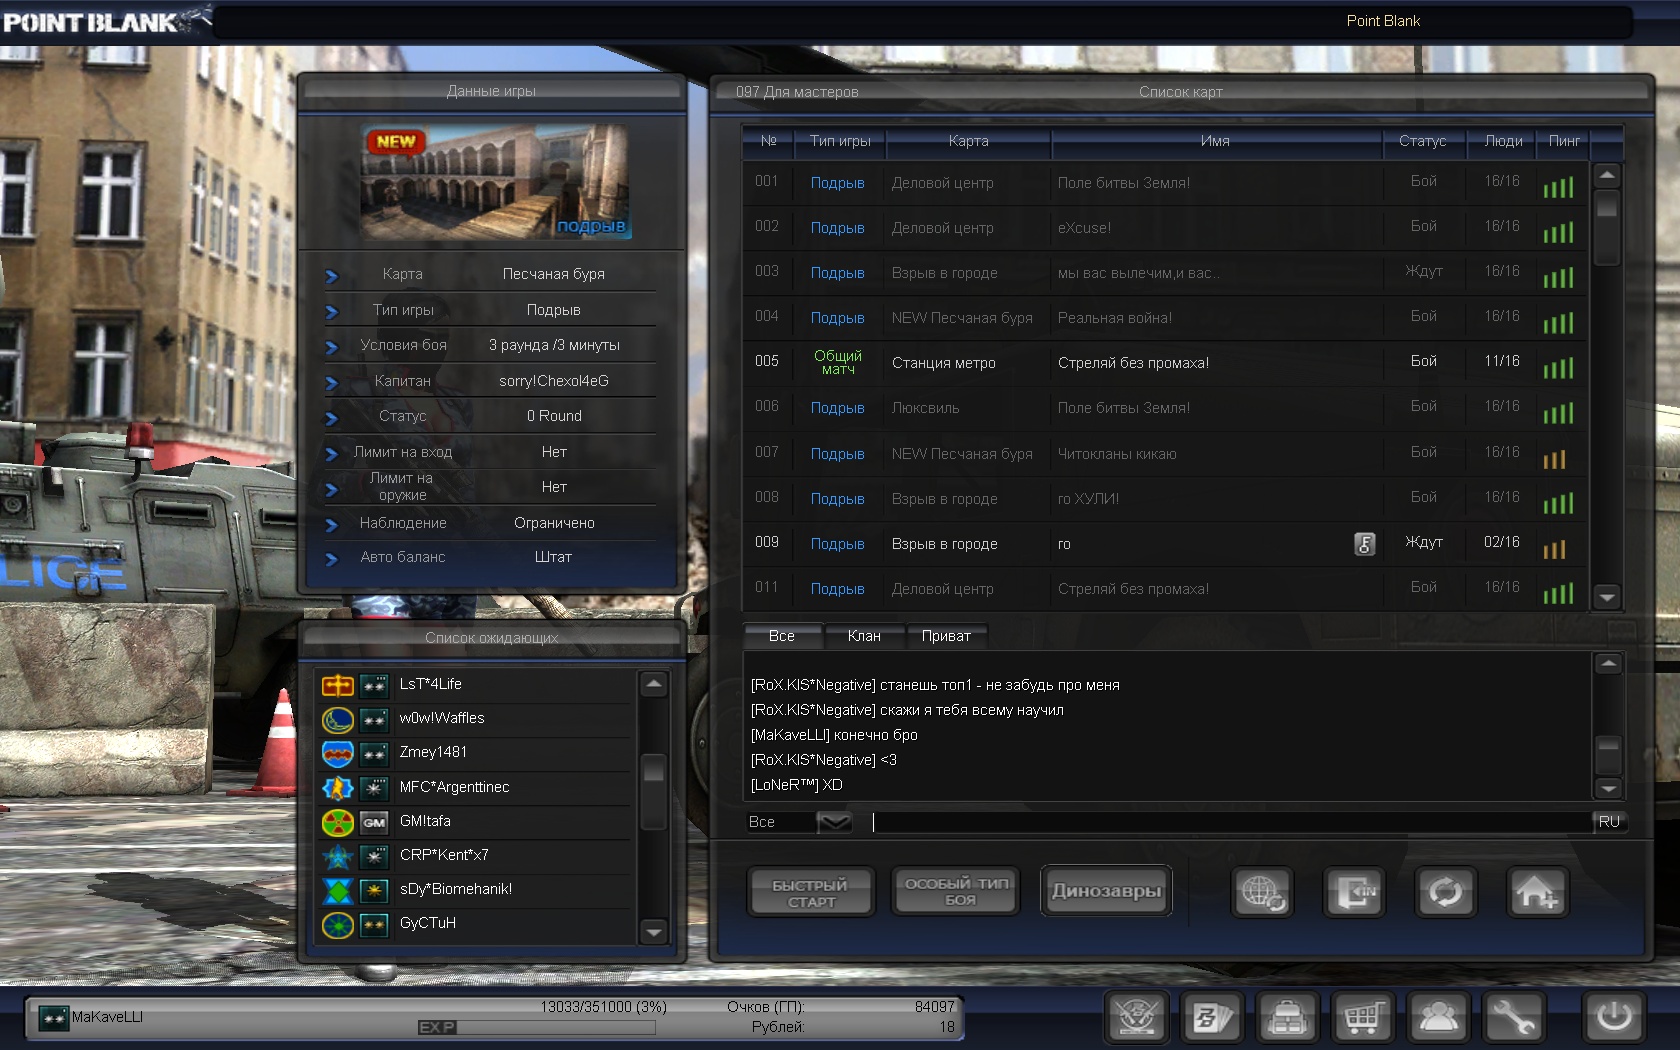Open the clan emblem menu button
Viewport: 1680px width, 1050px height.
(1138, 1018)
